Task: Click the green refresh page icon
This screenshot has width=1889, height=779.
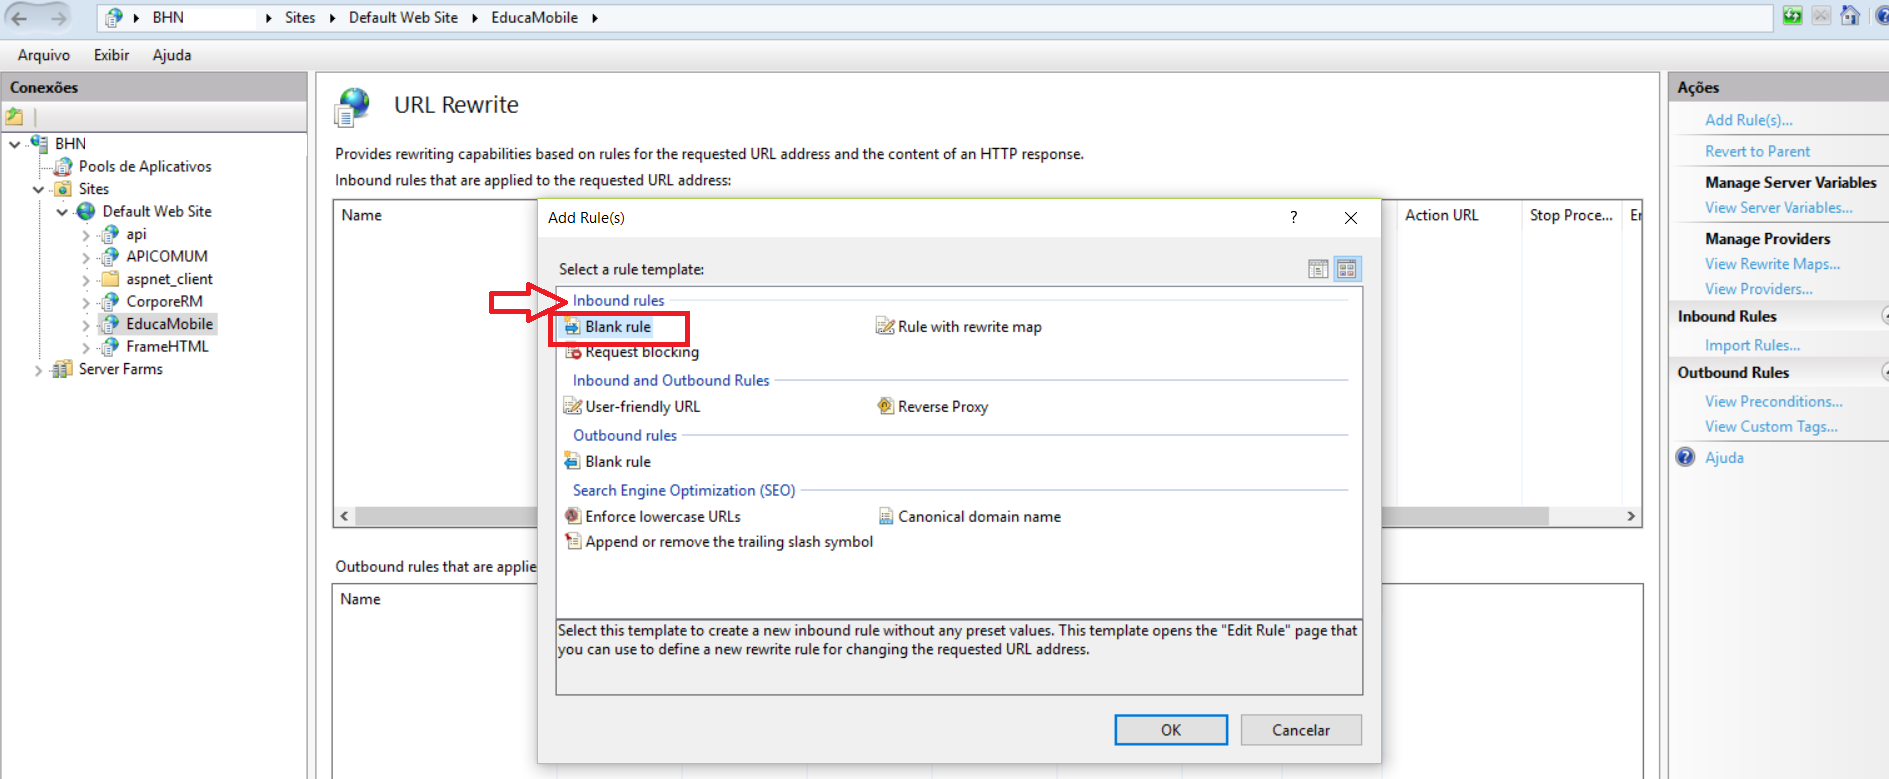Action: (x=1792, y=16)
